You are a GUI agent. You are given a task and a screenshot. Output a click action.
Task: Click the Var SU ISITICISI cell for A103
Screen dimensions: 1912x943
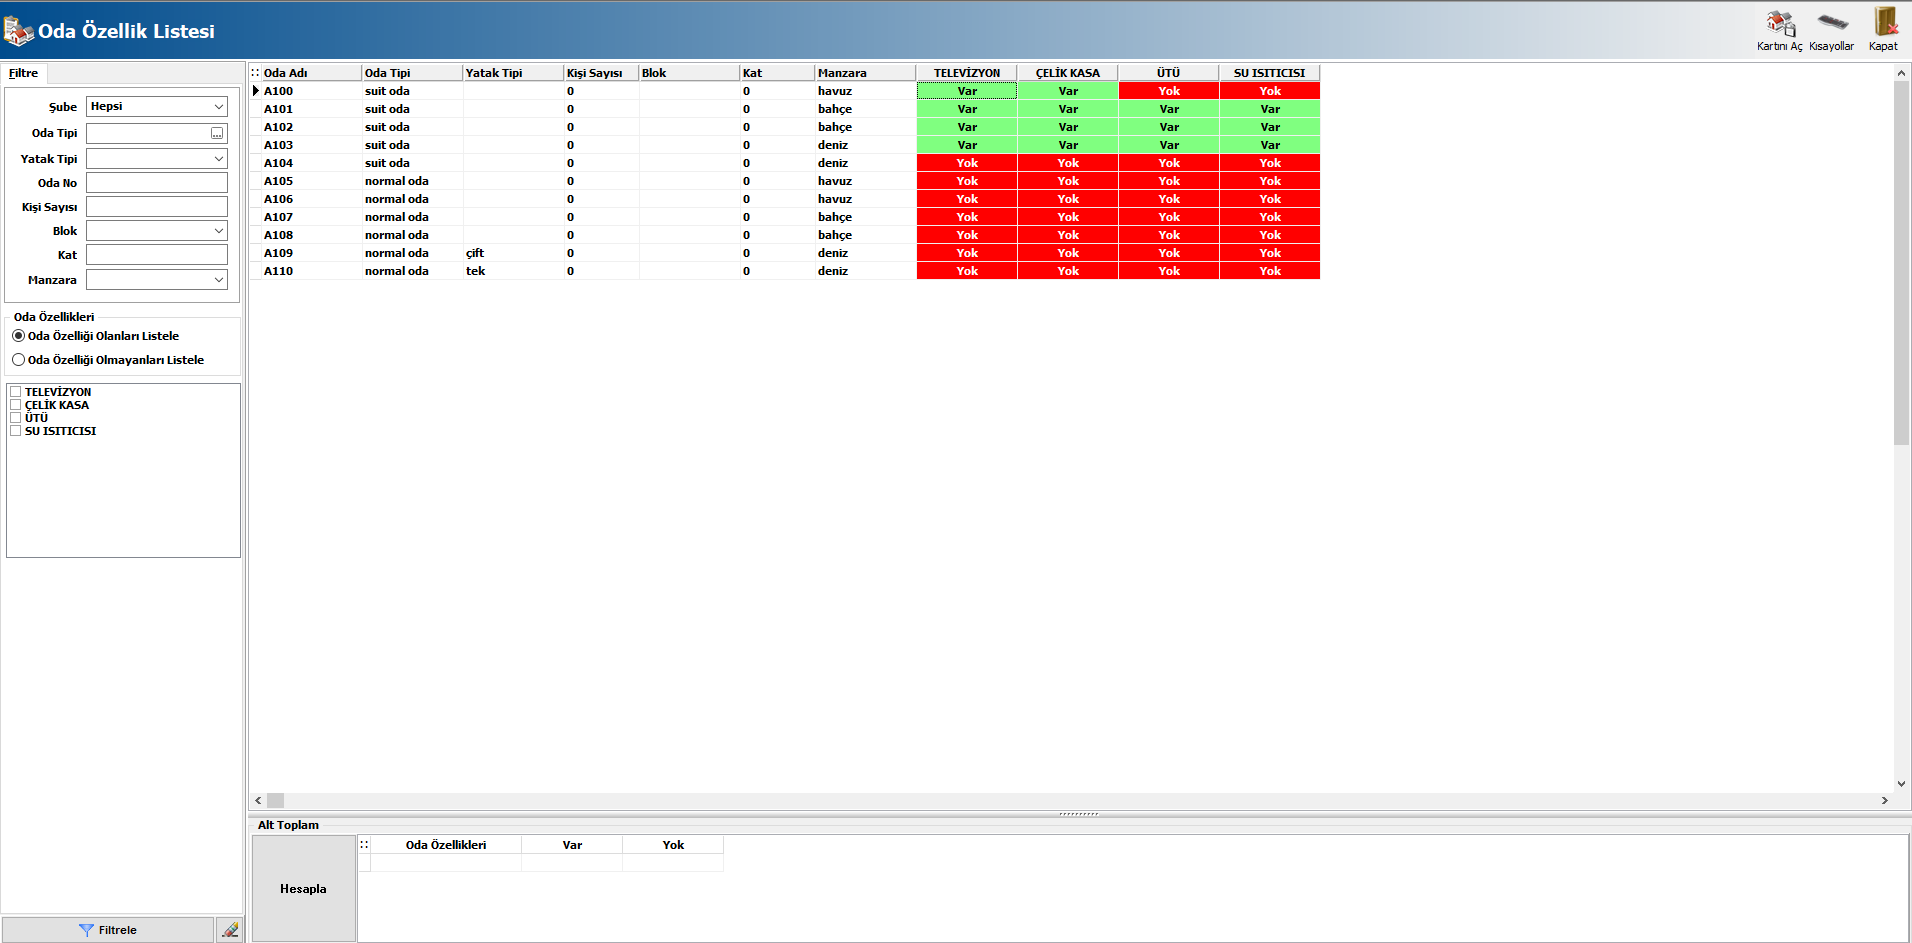[1270, 145]
